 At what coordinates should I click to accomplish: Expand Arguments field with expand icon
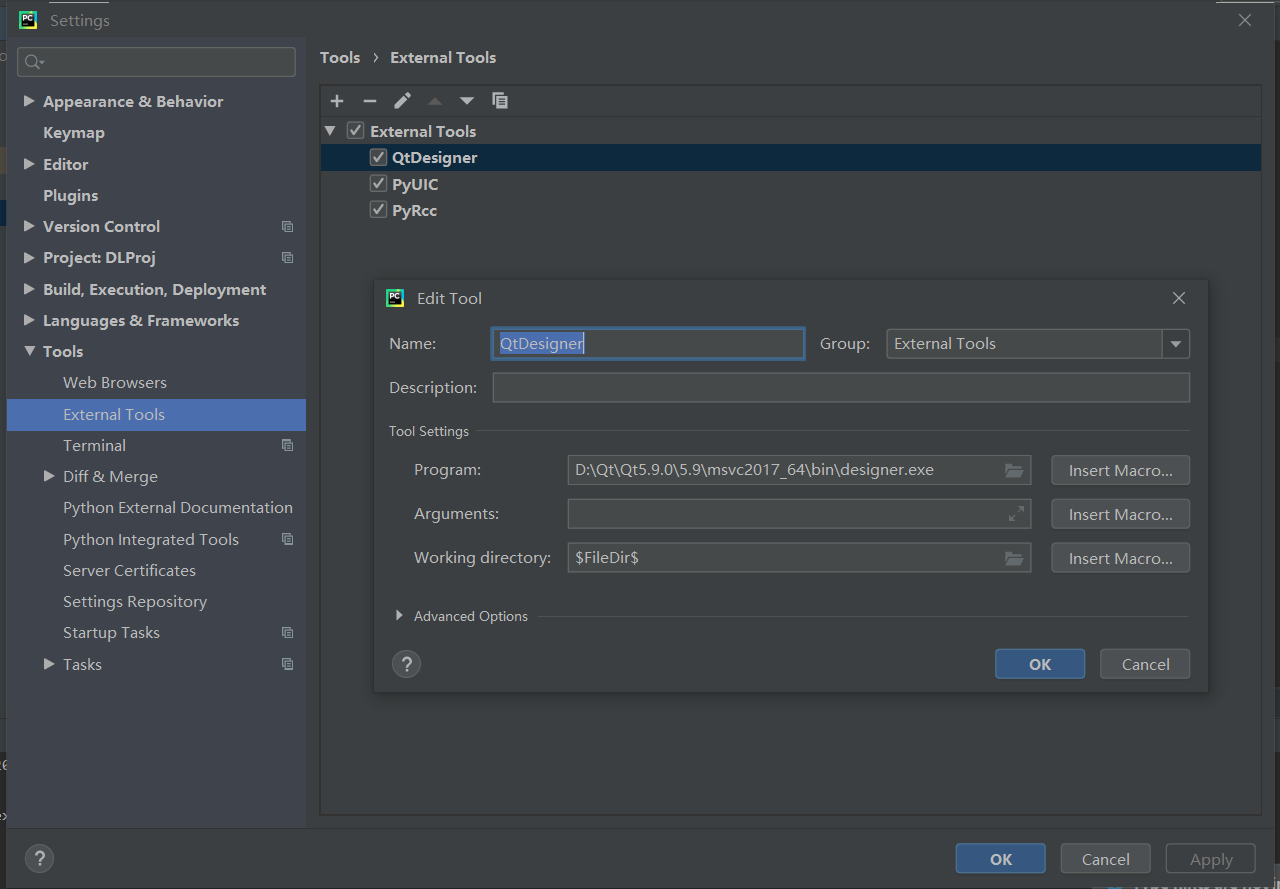coord(1014,513)
